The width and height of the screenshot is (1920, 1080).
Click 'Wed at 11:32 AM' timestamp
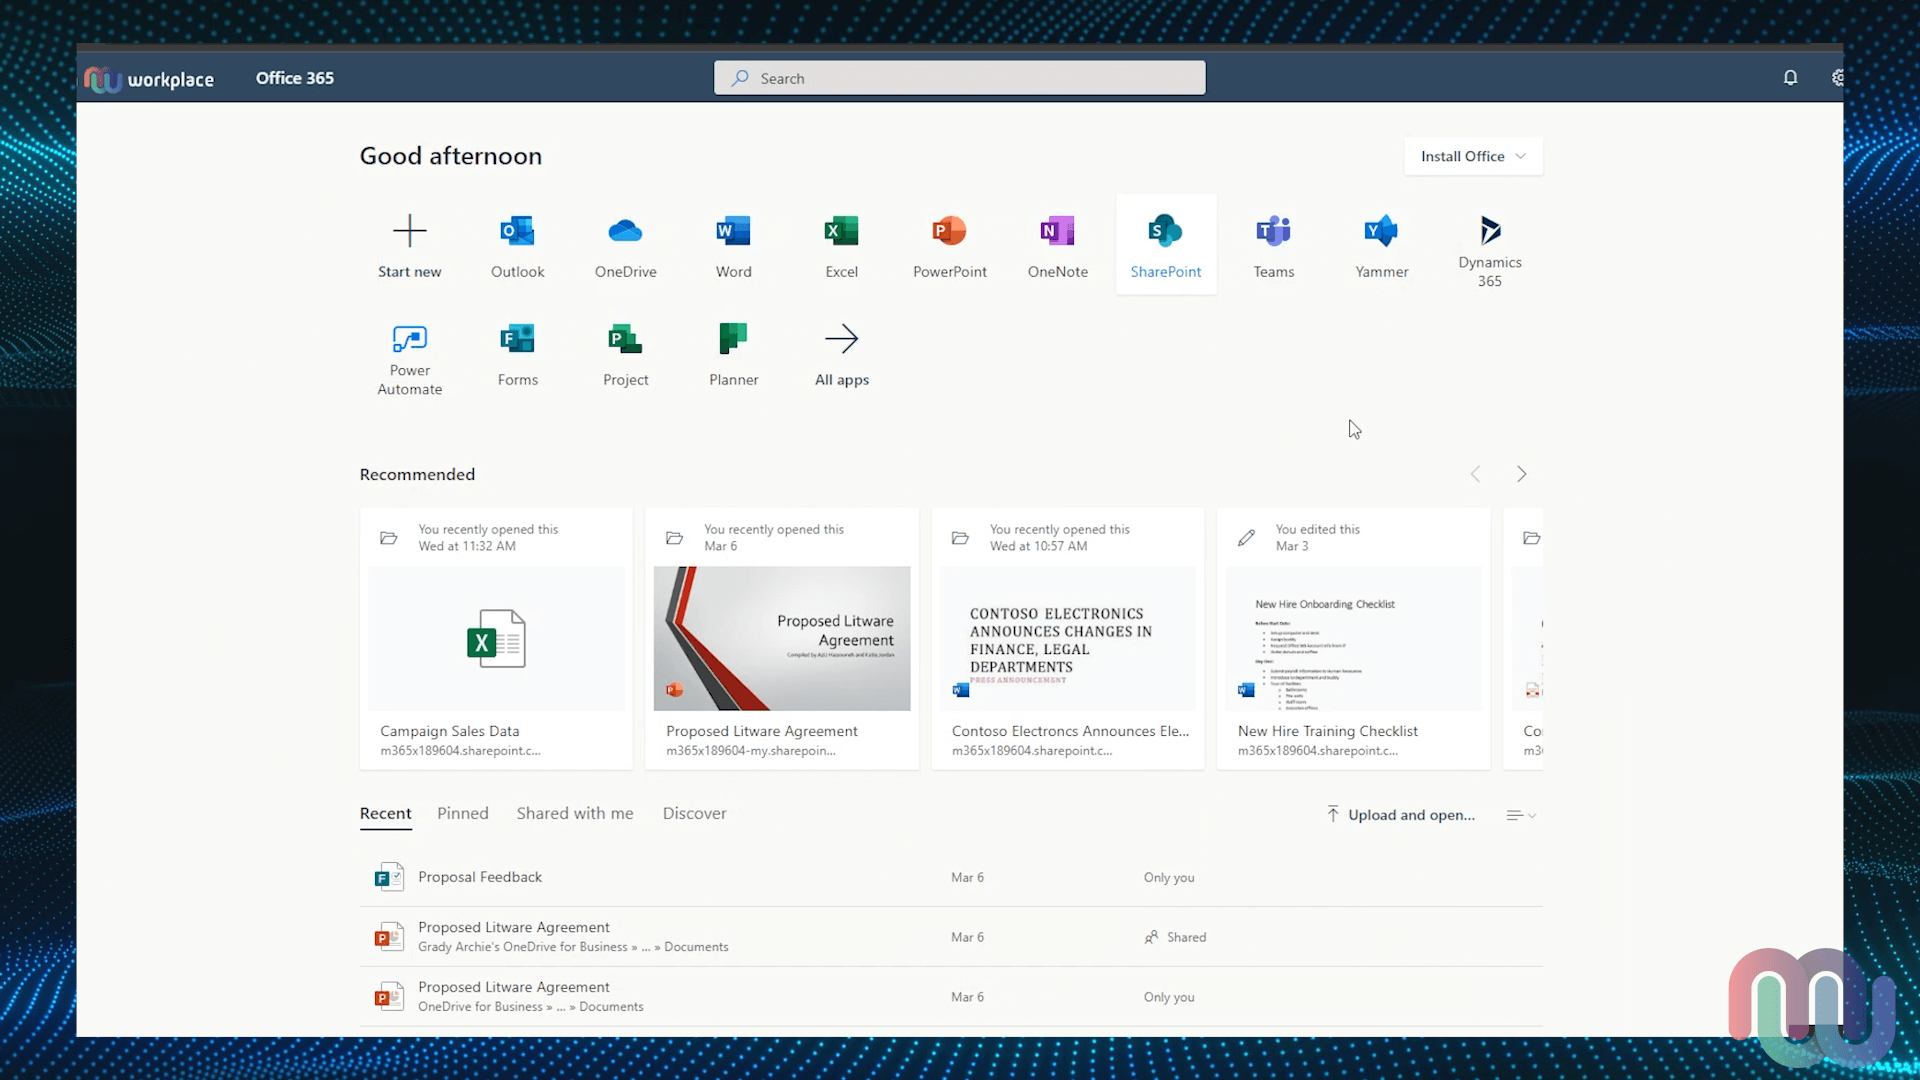[467, 546]
